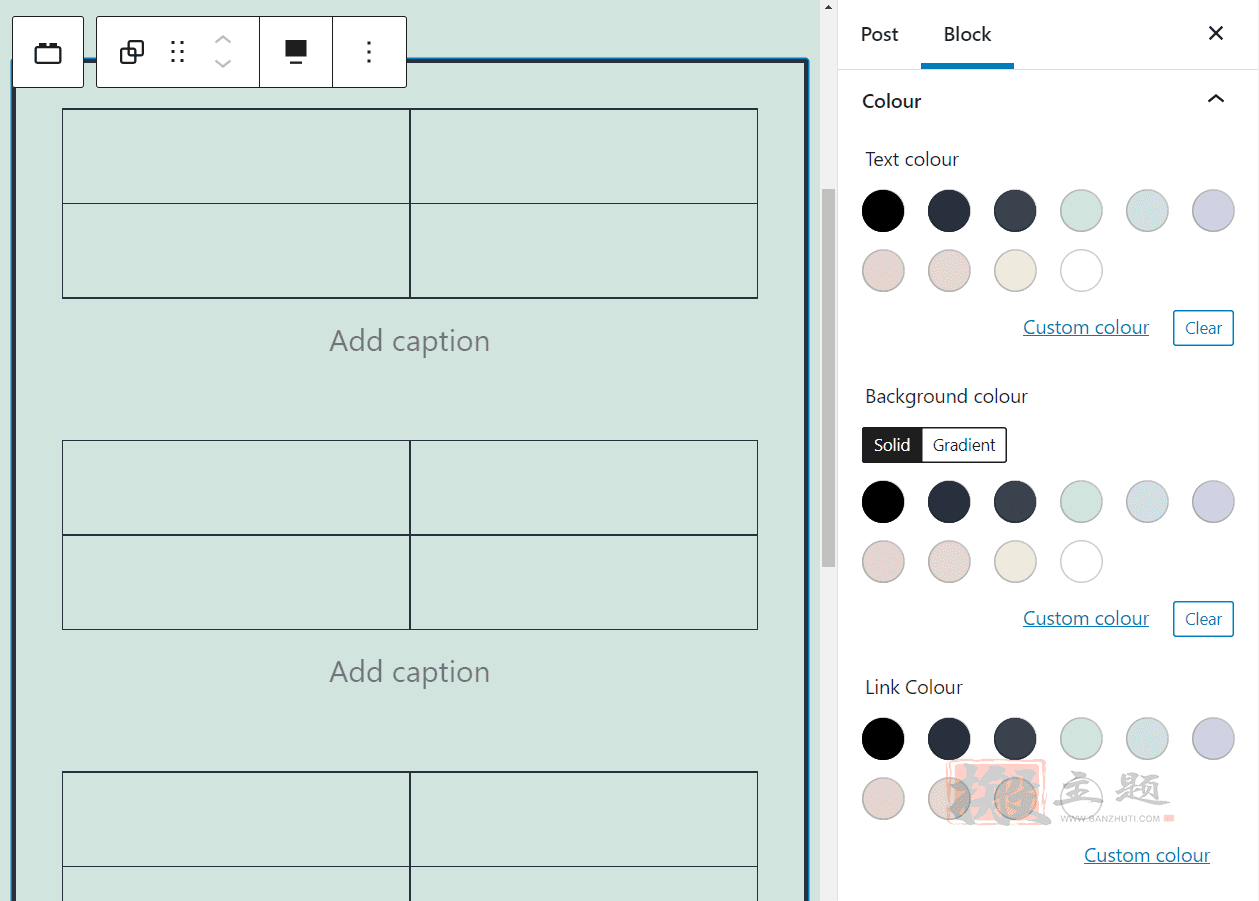Screen dimensions: 1259x901
Task: Click the 'Link Colour' label
Action: click(914, 687)
